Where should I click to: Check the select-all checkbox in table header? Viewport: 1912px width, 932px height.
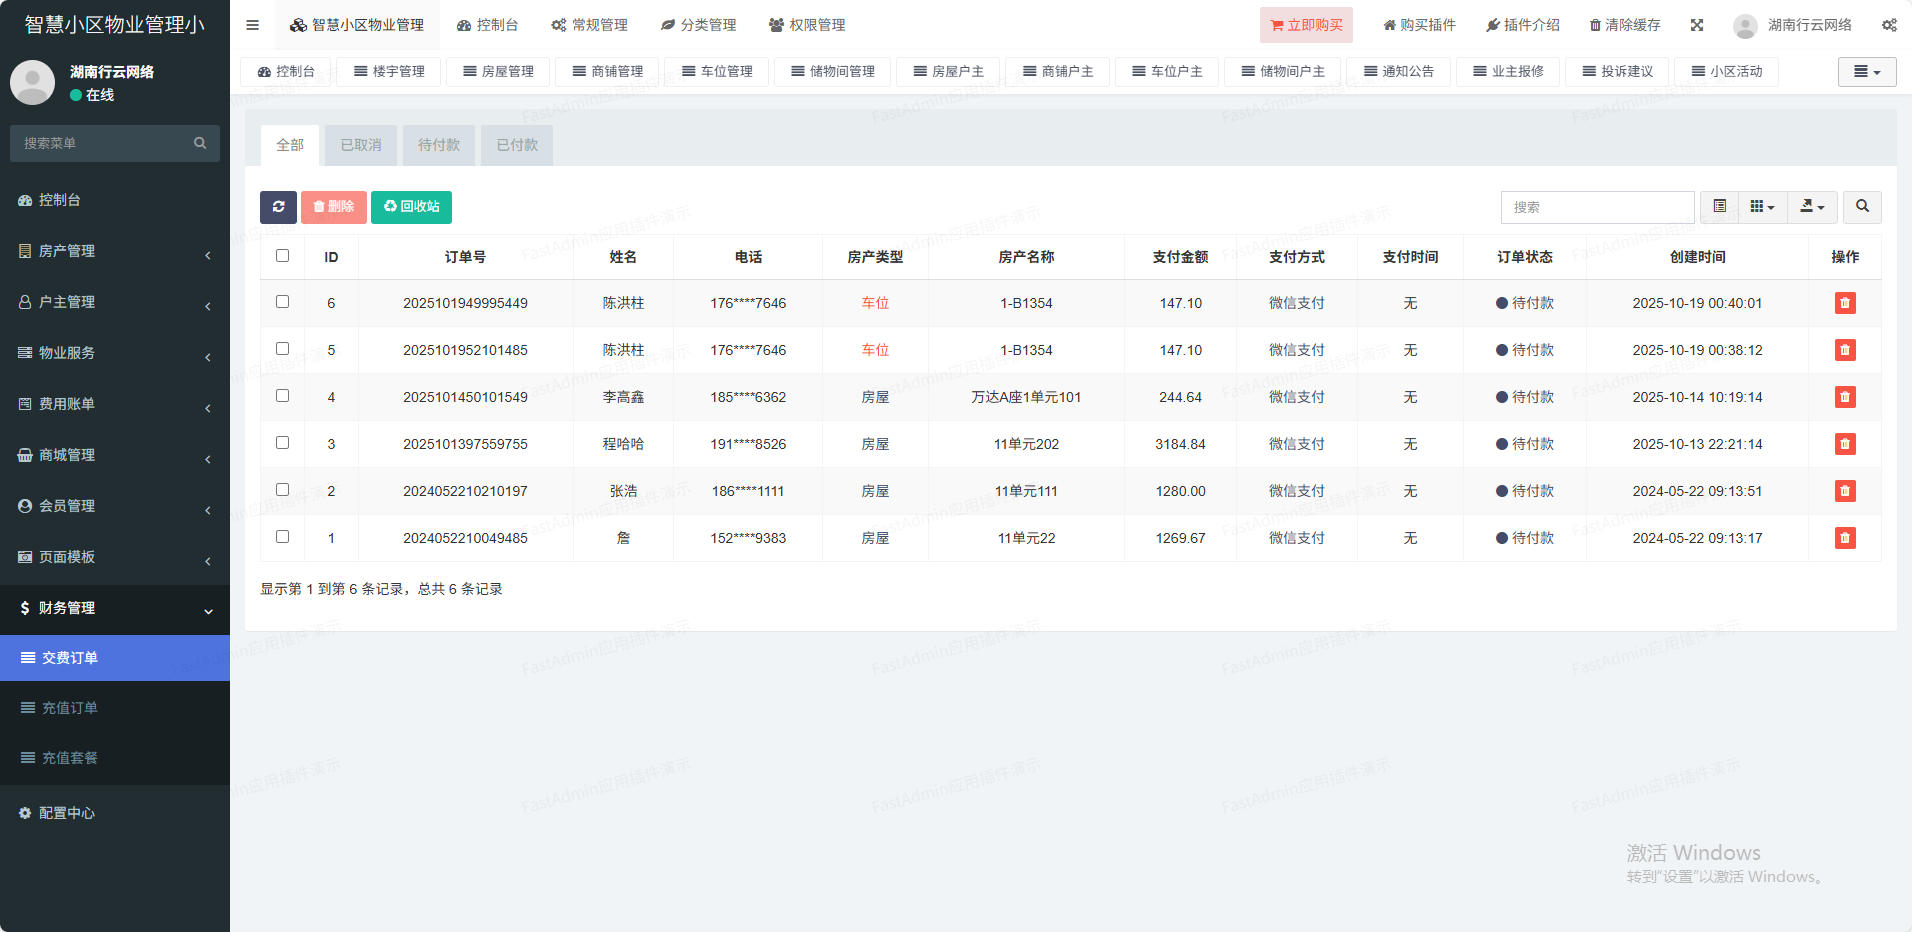(x=283, y=256)
